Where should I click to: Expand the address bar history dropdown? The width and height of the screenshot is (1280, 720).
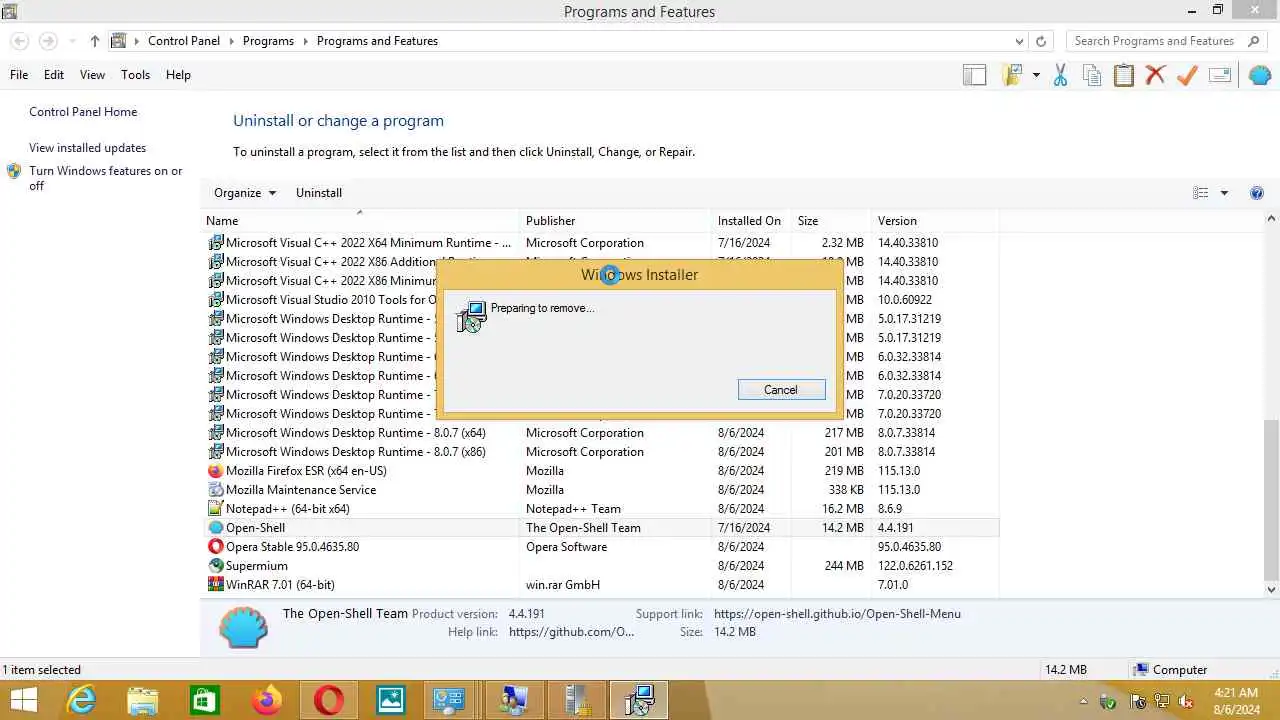click(1019, 41)
